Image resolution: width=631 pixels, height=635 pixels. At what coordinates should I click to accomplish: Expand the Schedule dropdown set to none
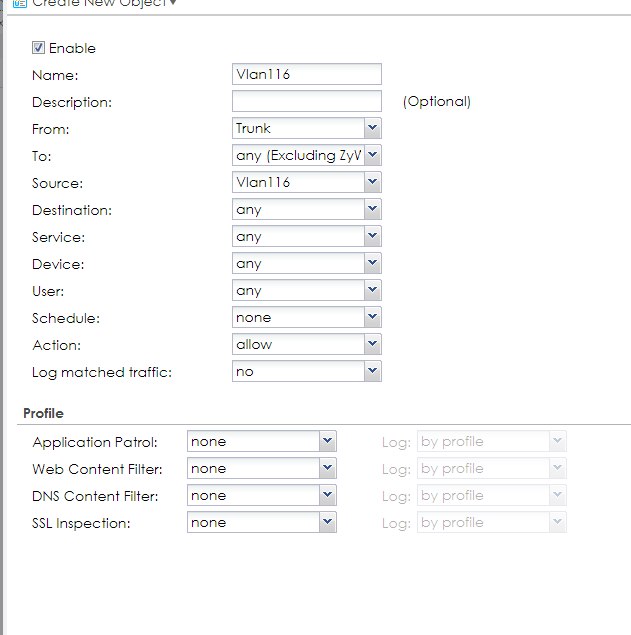[x=307, y=317]
